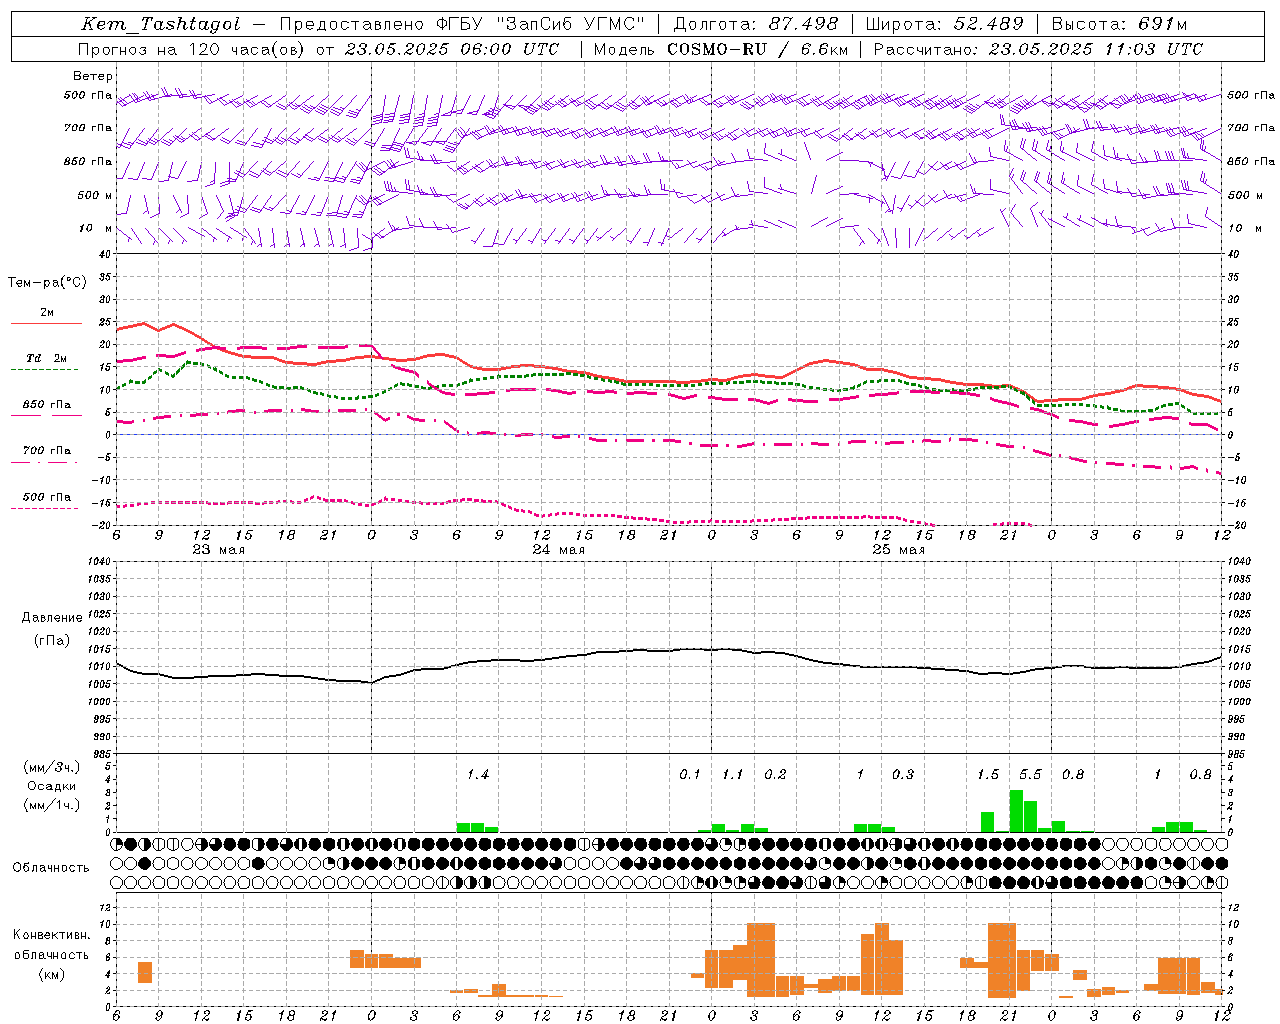Viewport: 1280px width, 1024px height.
Task: Click the Долгота: 87.498 value
Action: pos(757,24)
